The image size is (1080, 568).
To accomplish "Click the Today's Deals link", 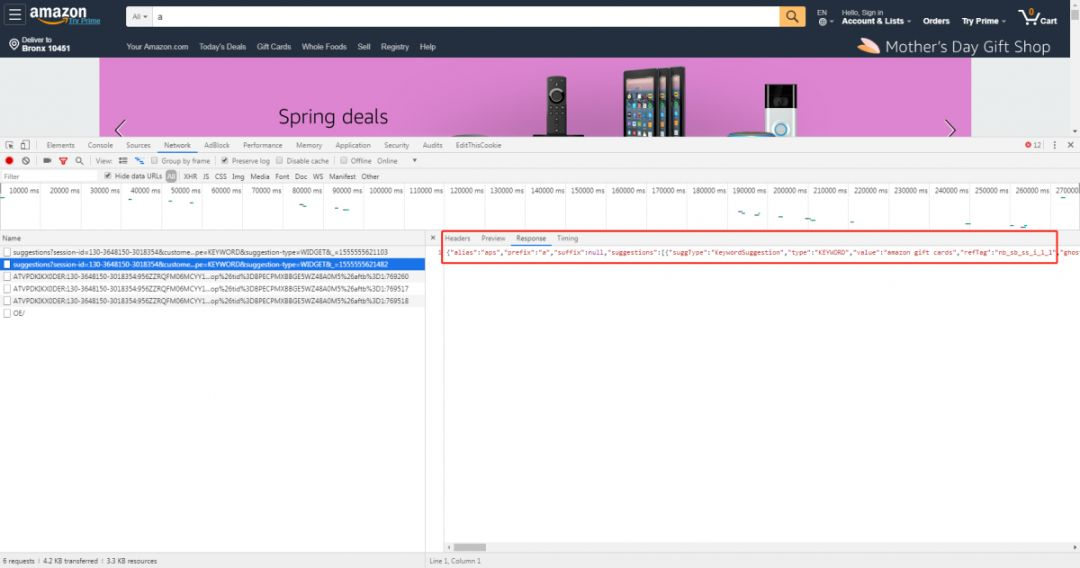I will click(222, 47).
